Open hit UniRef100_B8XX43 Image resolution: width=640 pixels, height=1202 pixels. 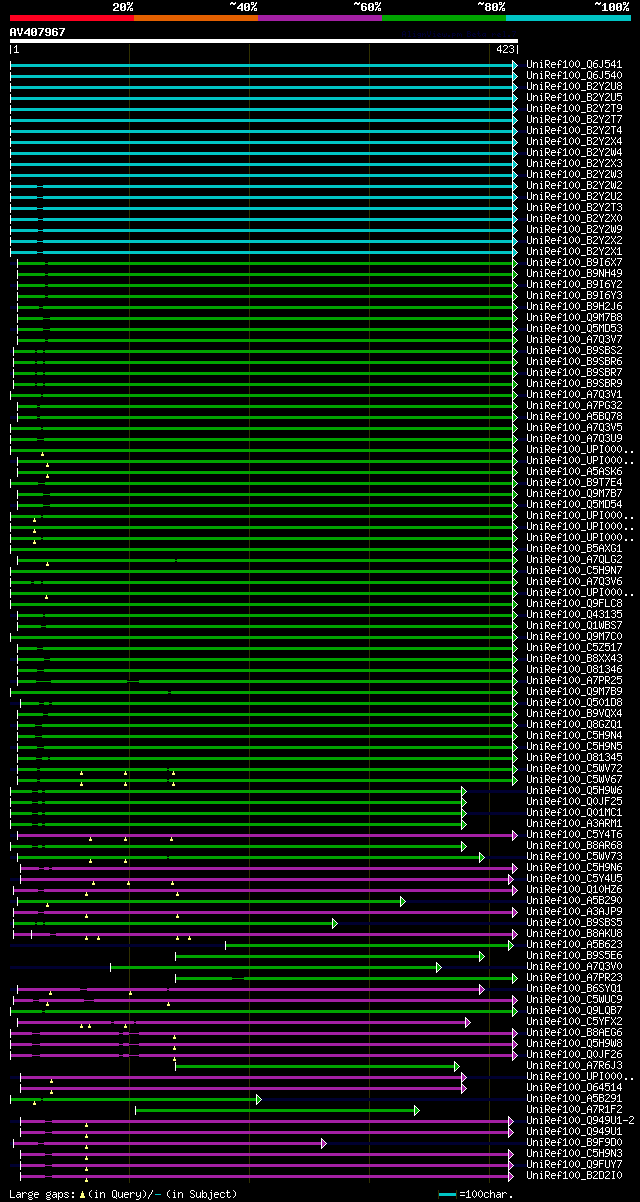pos(575,658)
